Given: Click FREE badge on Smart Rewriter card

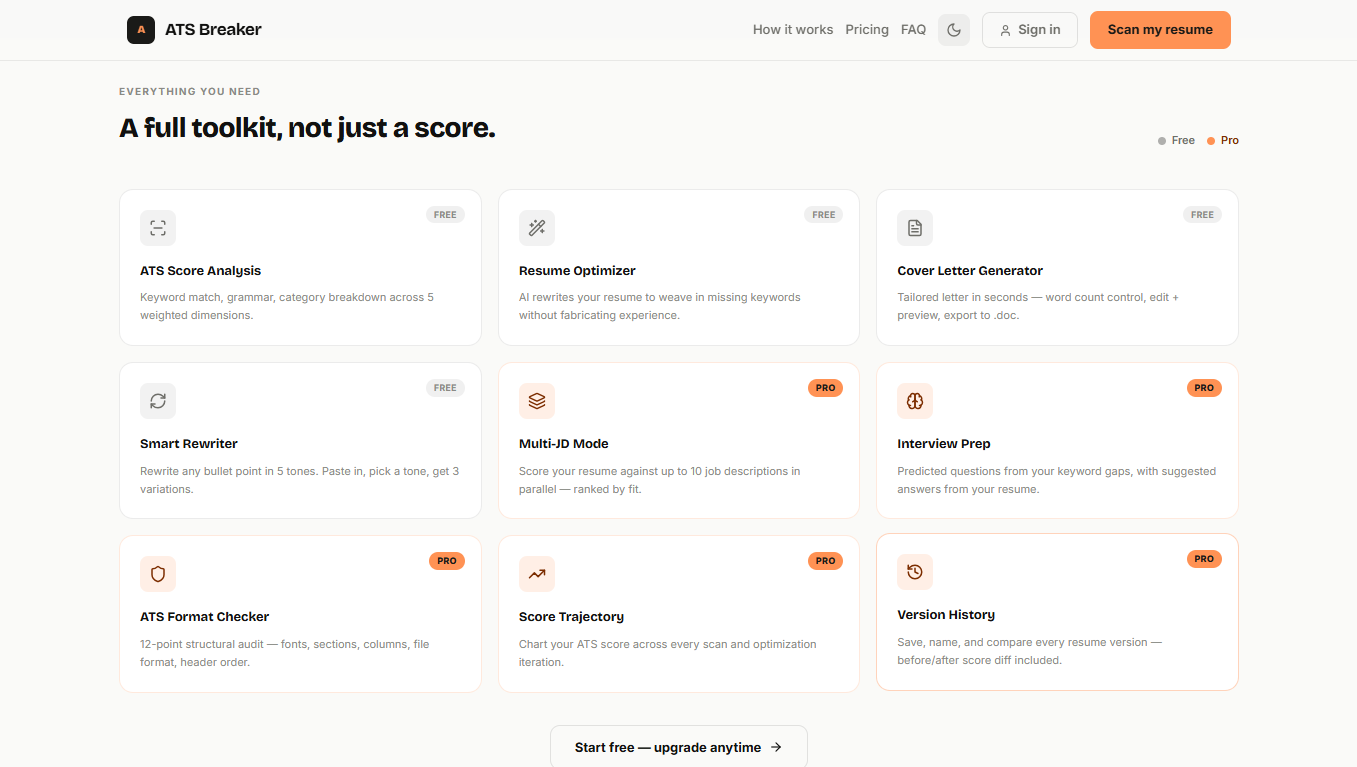Looking at the screenshot, I should click(x=445, y=388).
